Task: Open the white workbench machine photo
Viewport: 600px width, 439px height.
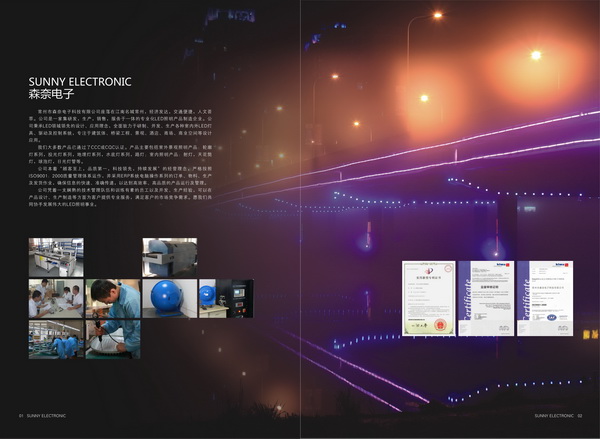Action: click(x=56, y=257)
